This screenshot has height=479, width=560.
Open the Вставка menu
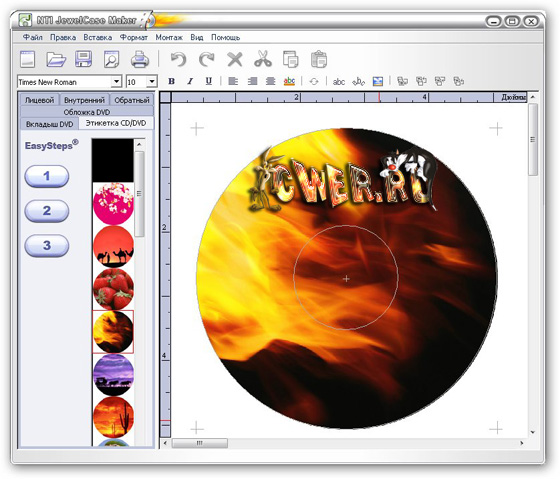click(x=98, y=37)
